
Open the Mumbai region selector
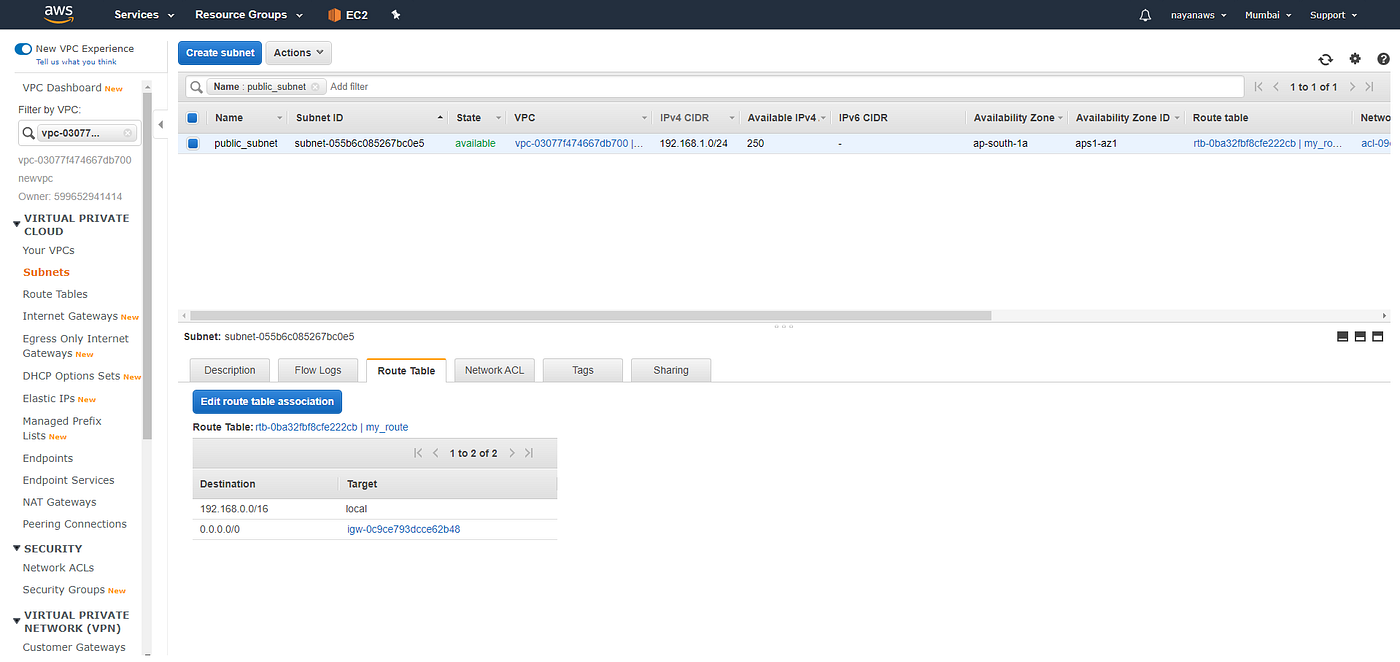tap(1267, 14)
